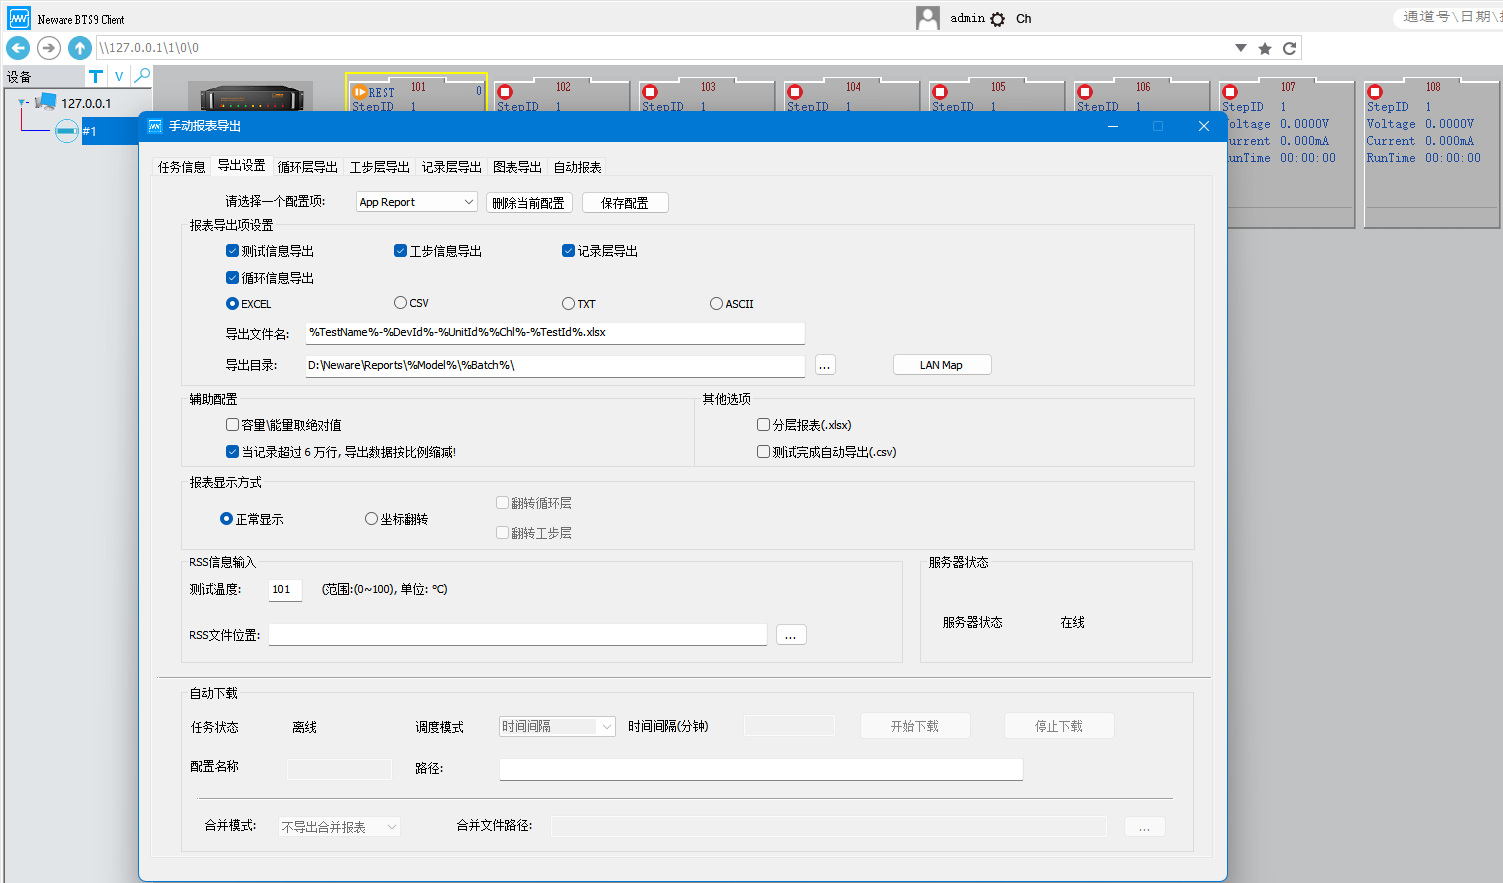Select channel 108 stop status icon

pos(1375,92)
